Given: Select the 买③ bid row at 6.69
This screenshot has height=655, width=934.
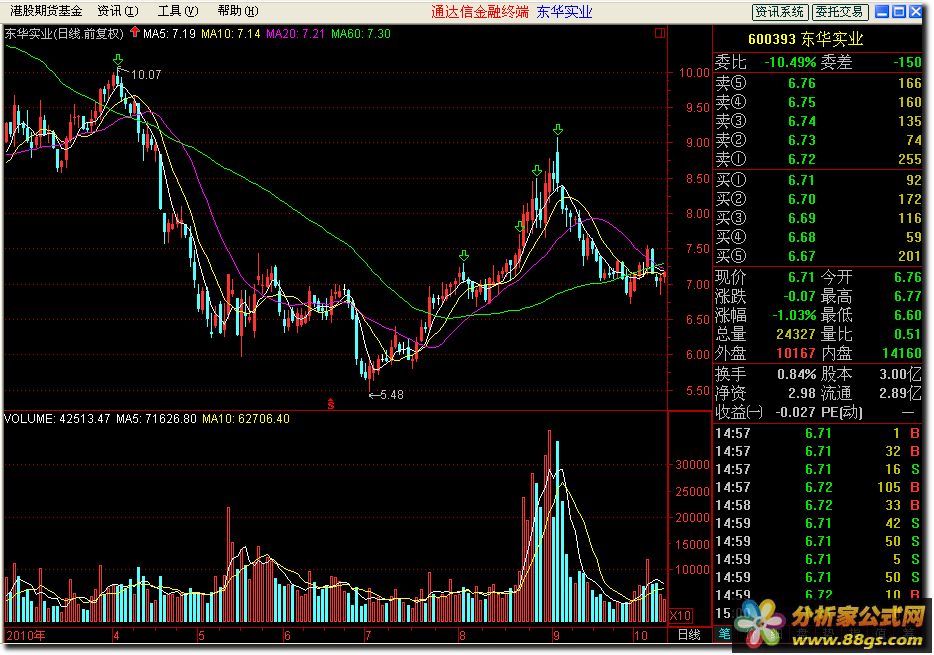Looking at the screenshot, I should click(818, 219).
